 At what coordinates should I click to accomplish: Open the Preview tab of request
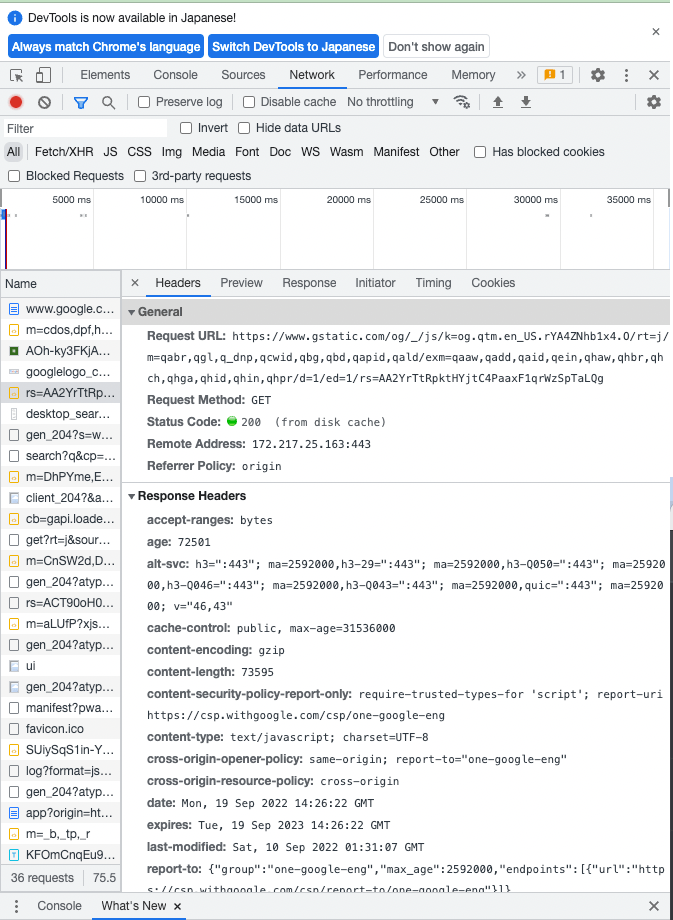(x=241, y=283)
